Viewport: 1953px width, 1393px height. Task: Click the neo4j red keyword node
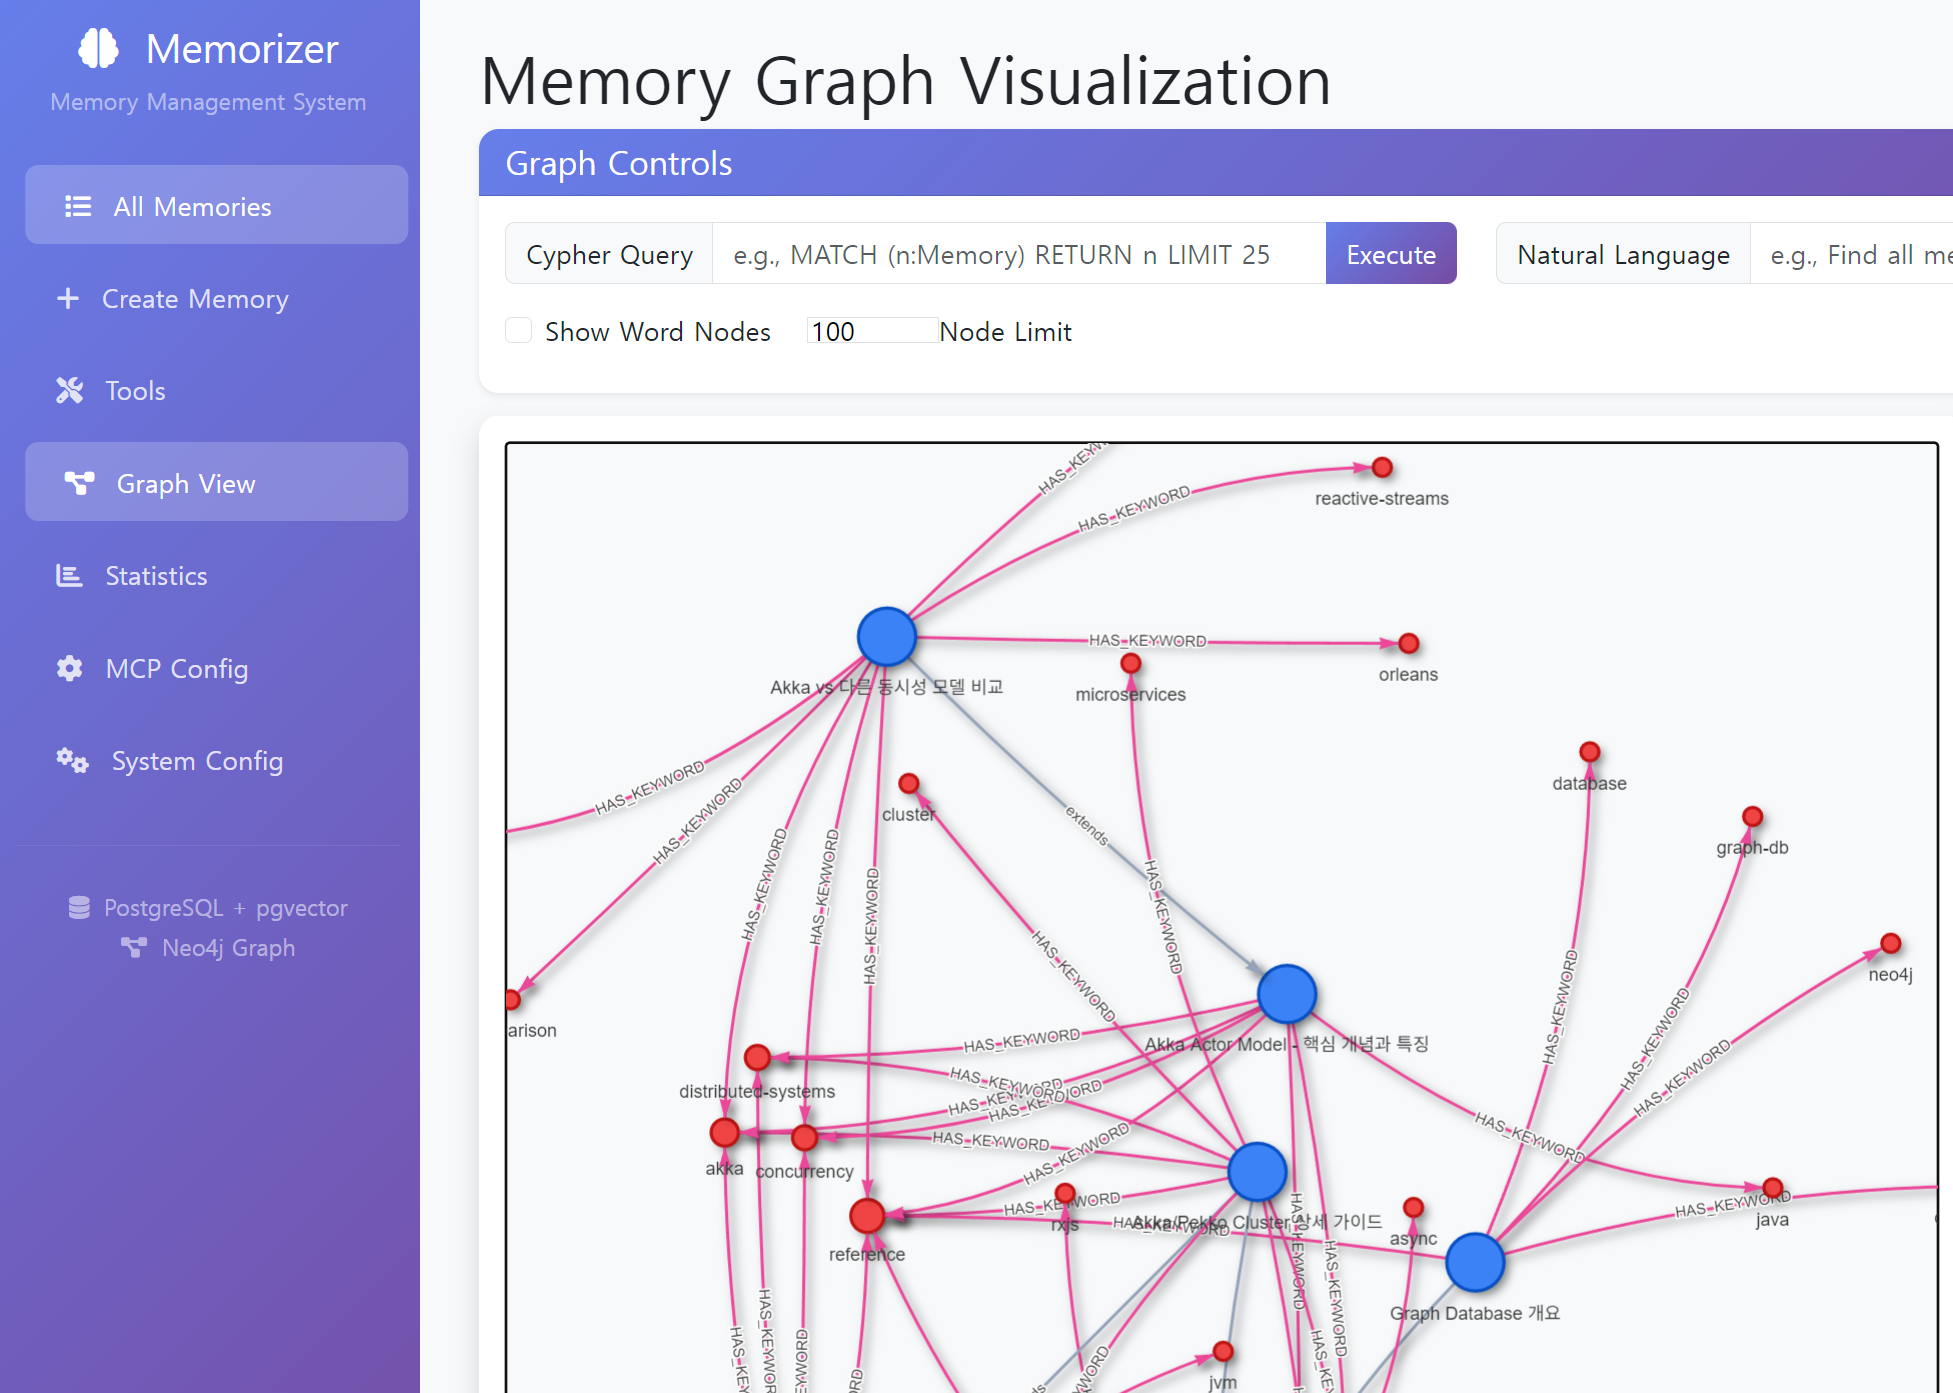point(1890,943)
